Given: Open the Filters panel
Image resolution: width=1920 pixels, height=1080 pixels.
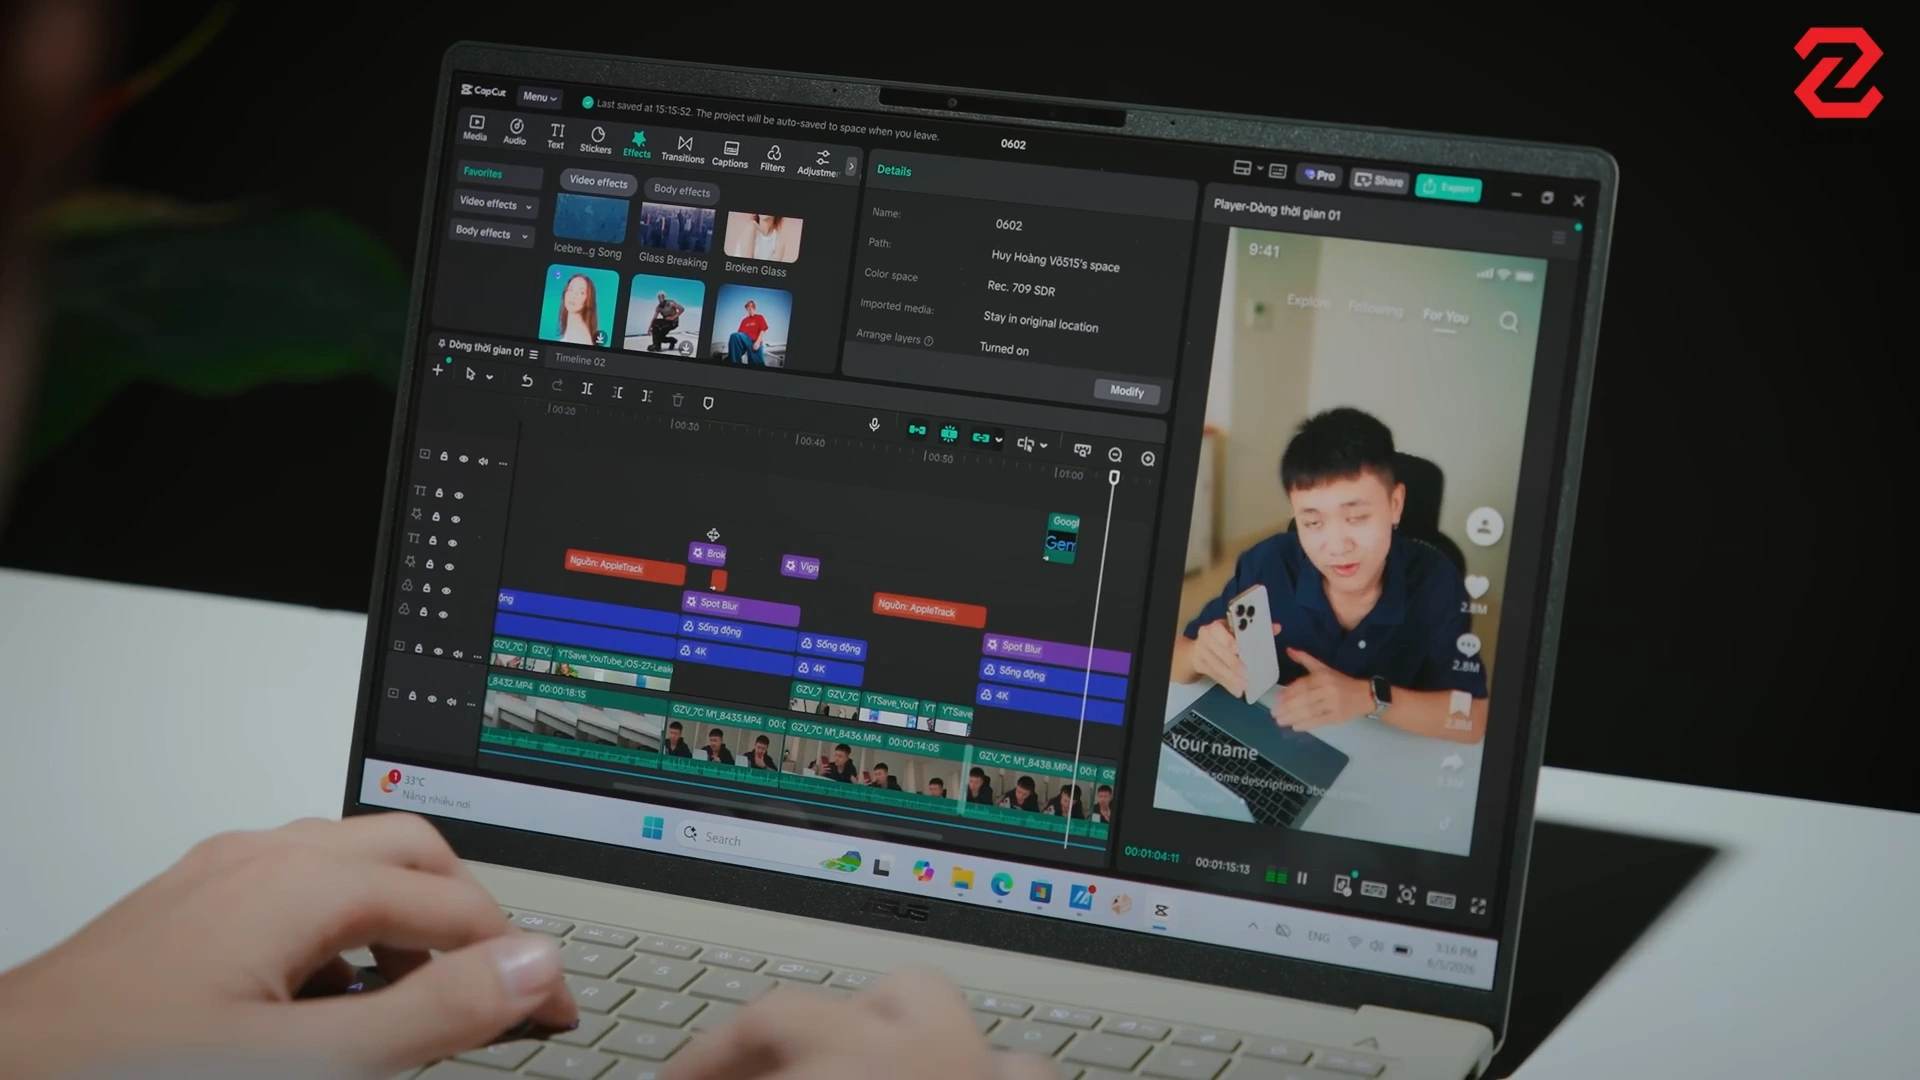Looking at the screenshot, I should pyautogui.click(x=773, y=159).
